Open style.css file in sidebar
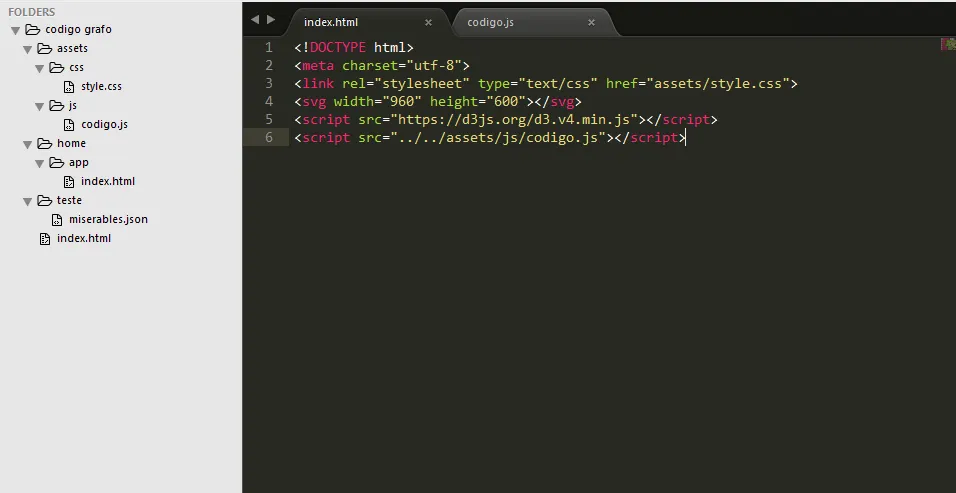Screen dimensions: 956x493 point(101,87)
